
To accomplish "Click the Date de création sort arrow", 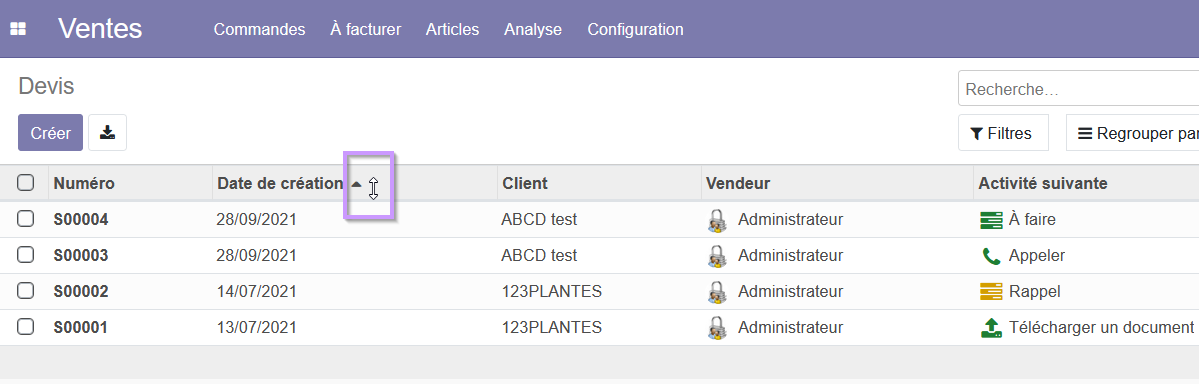I will click(x=356, y=184).
